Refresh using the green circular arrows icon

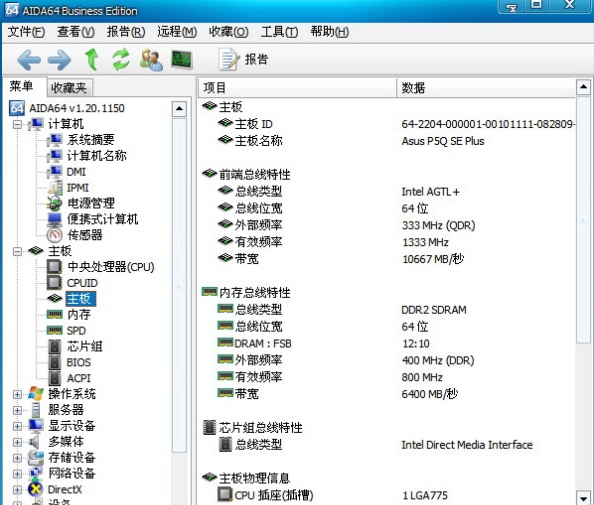(121, 59)
